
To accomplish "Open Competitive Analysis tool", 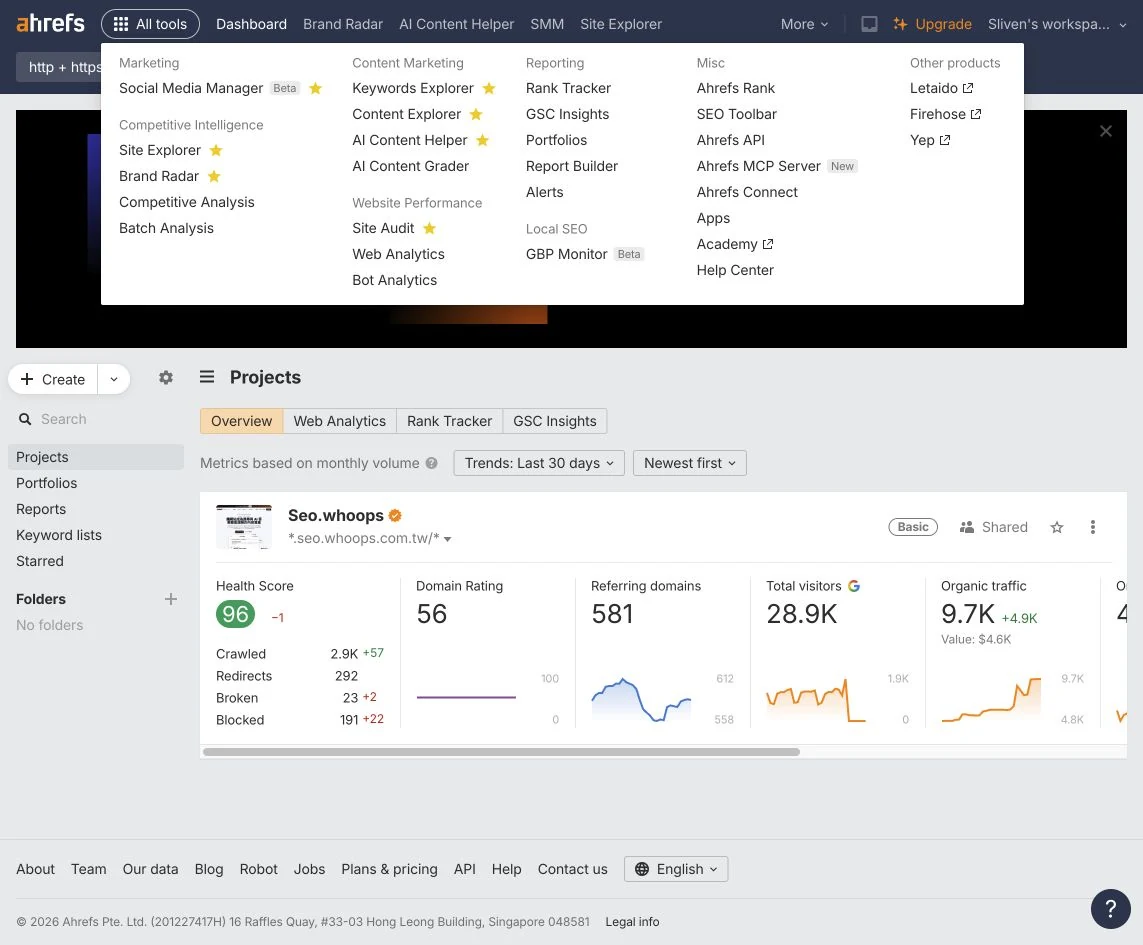I will click(x=187, y=202).
